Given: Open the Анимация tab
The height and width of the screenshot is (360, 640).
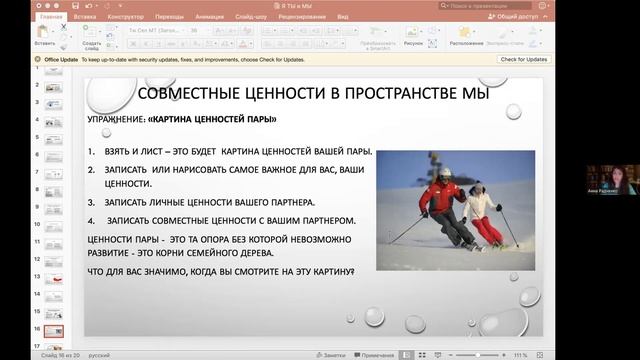Looking at the screenshot, I should click(x=209, y=17).
